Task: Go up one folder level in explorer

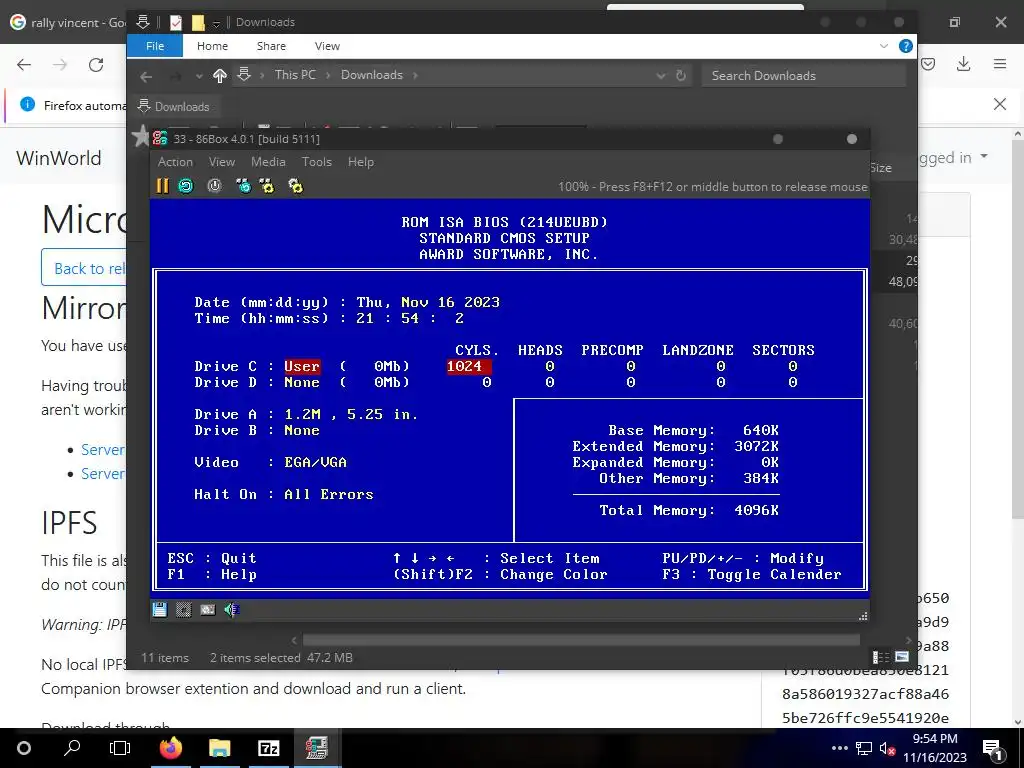Action: point(219,76)
